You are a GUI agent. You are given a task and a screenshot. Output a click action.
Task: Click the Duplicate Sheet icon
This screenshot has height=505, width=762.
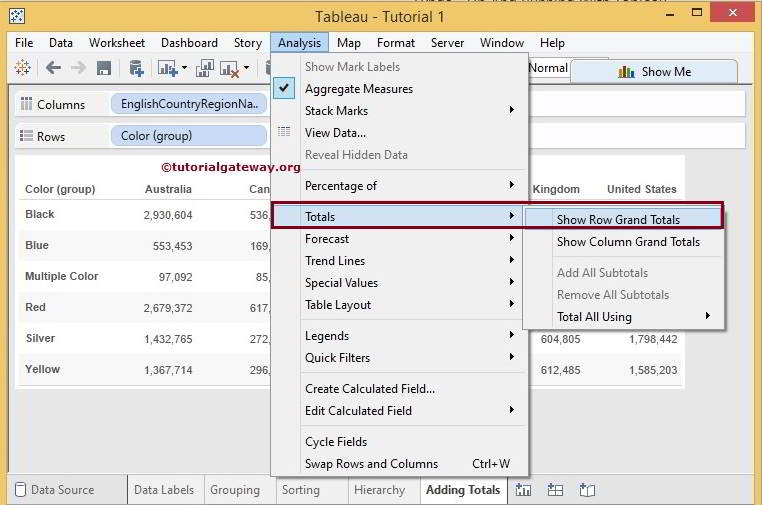coord(205,68)
